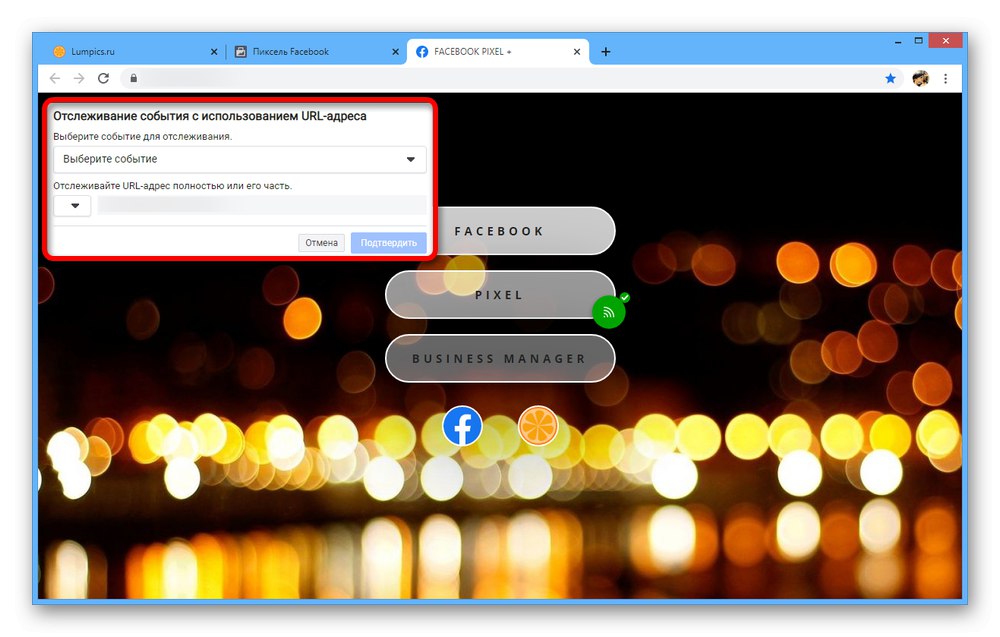
Task: Select the FACEBOOK PIXEL tab
Action: point(498,52)
